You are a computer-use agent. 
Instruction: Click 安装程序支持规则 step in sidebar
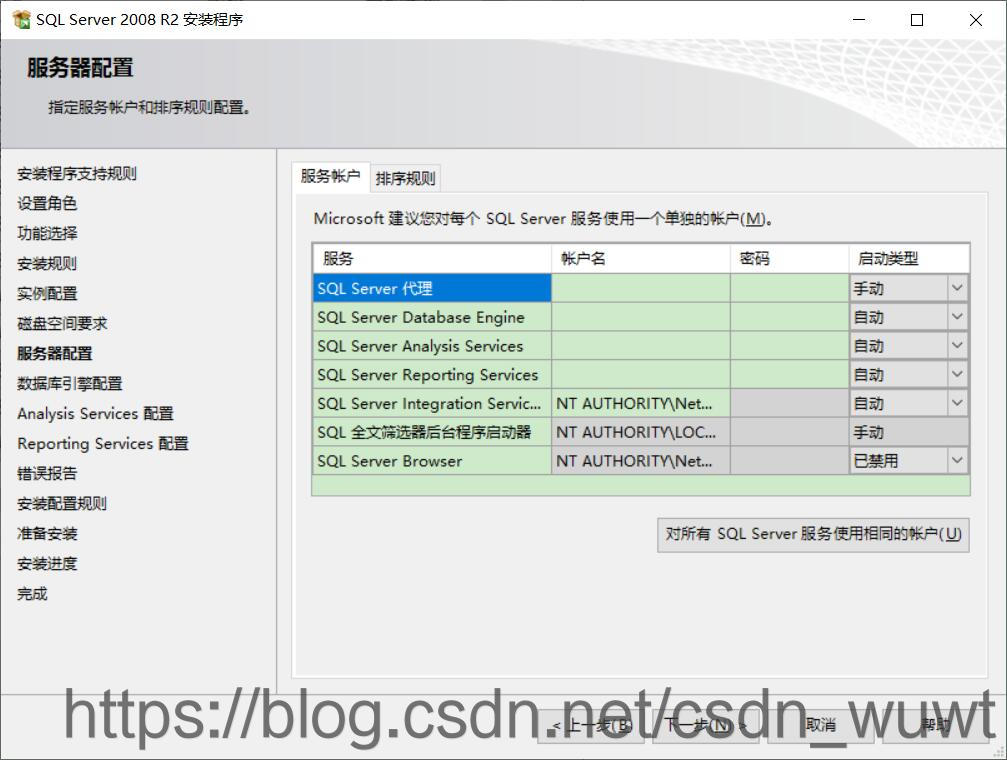click(76, 173)
